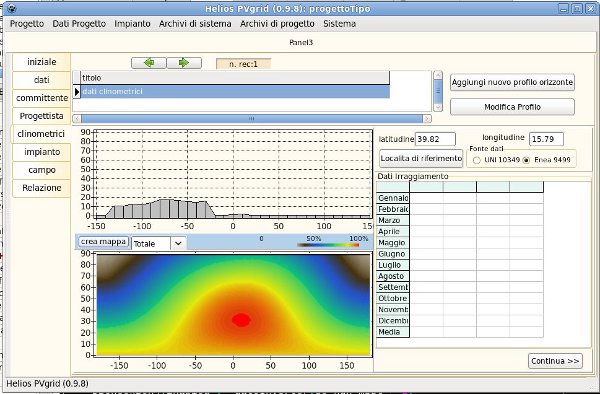This screenshot has width=600, height=394.
Task: Click the horizontal scrollbar left arrow
Action: click(77, 119)
